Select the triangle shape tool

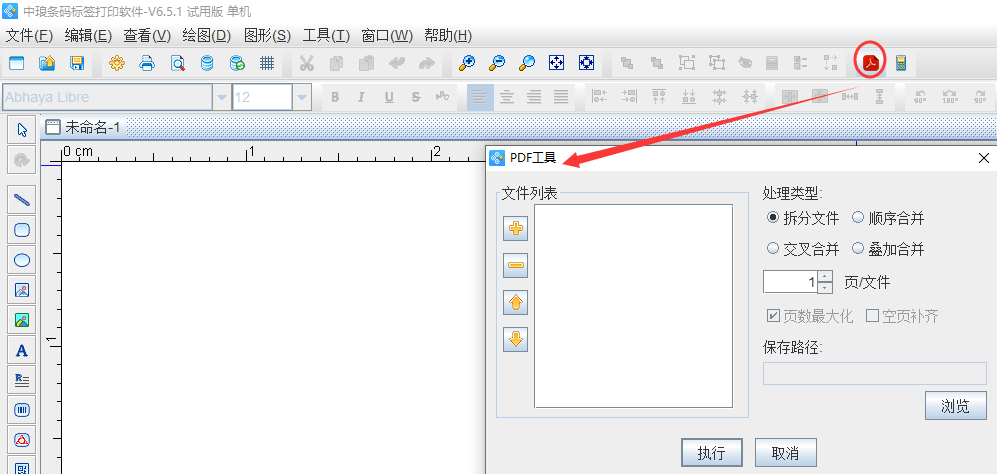(x=22, y=440)
